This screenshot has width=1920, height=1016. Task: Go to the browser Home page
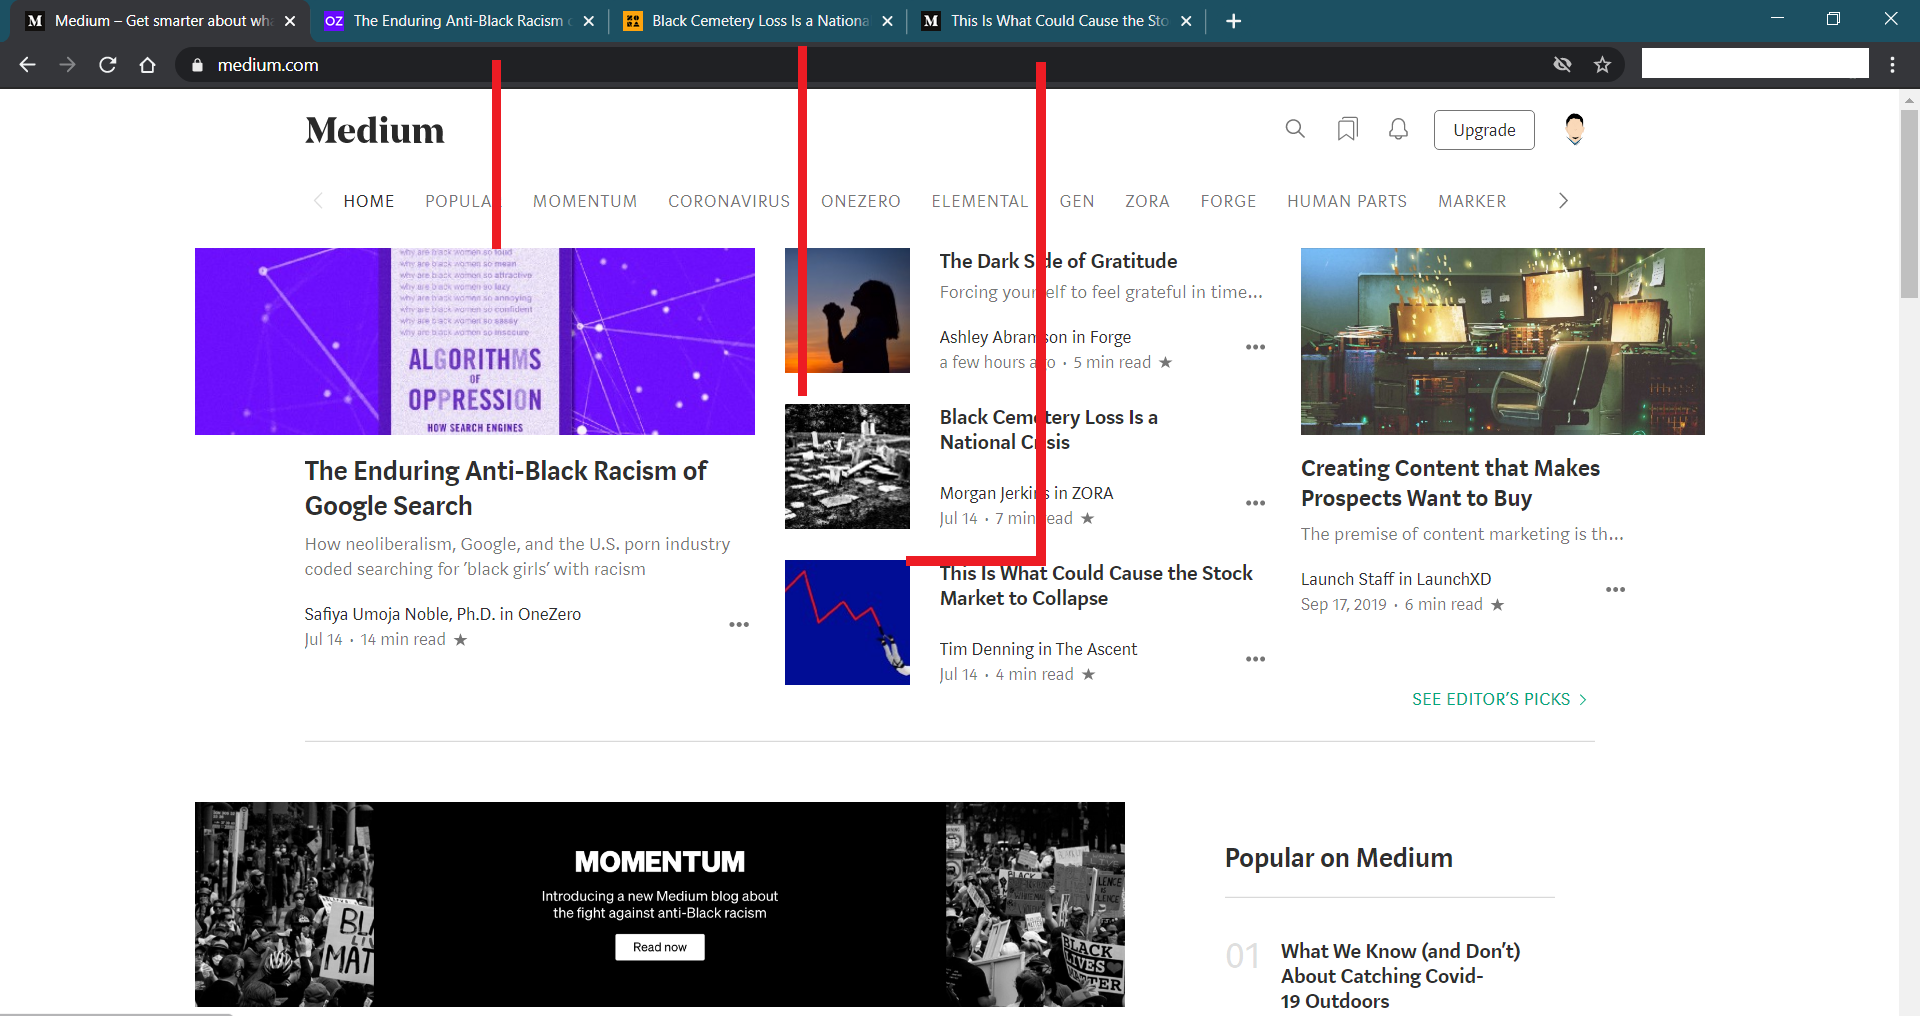pyautogui.click(x=147, y=65)
